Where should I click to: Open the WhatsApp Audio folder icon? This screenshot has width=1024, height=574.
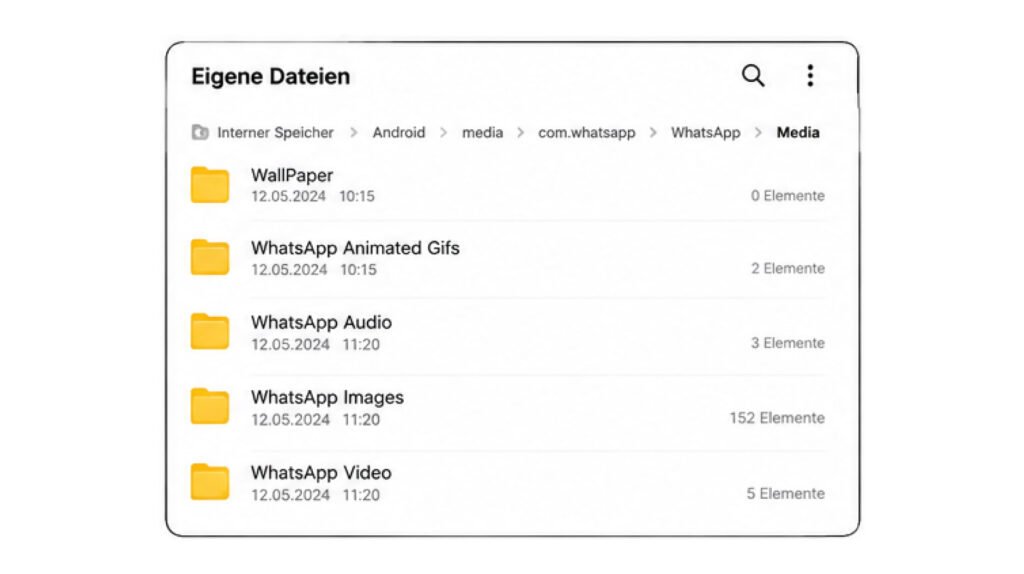(x=210, y=332)
